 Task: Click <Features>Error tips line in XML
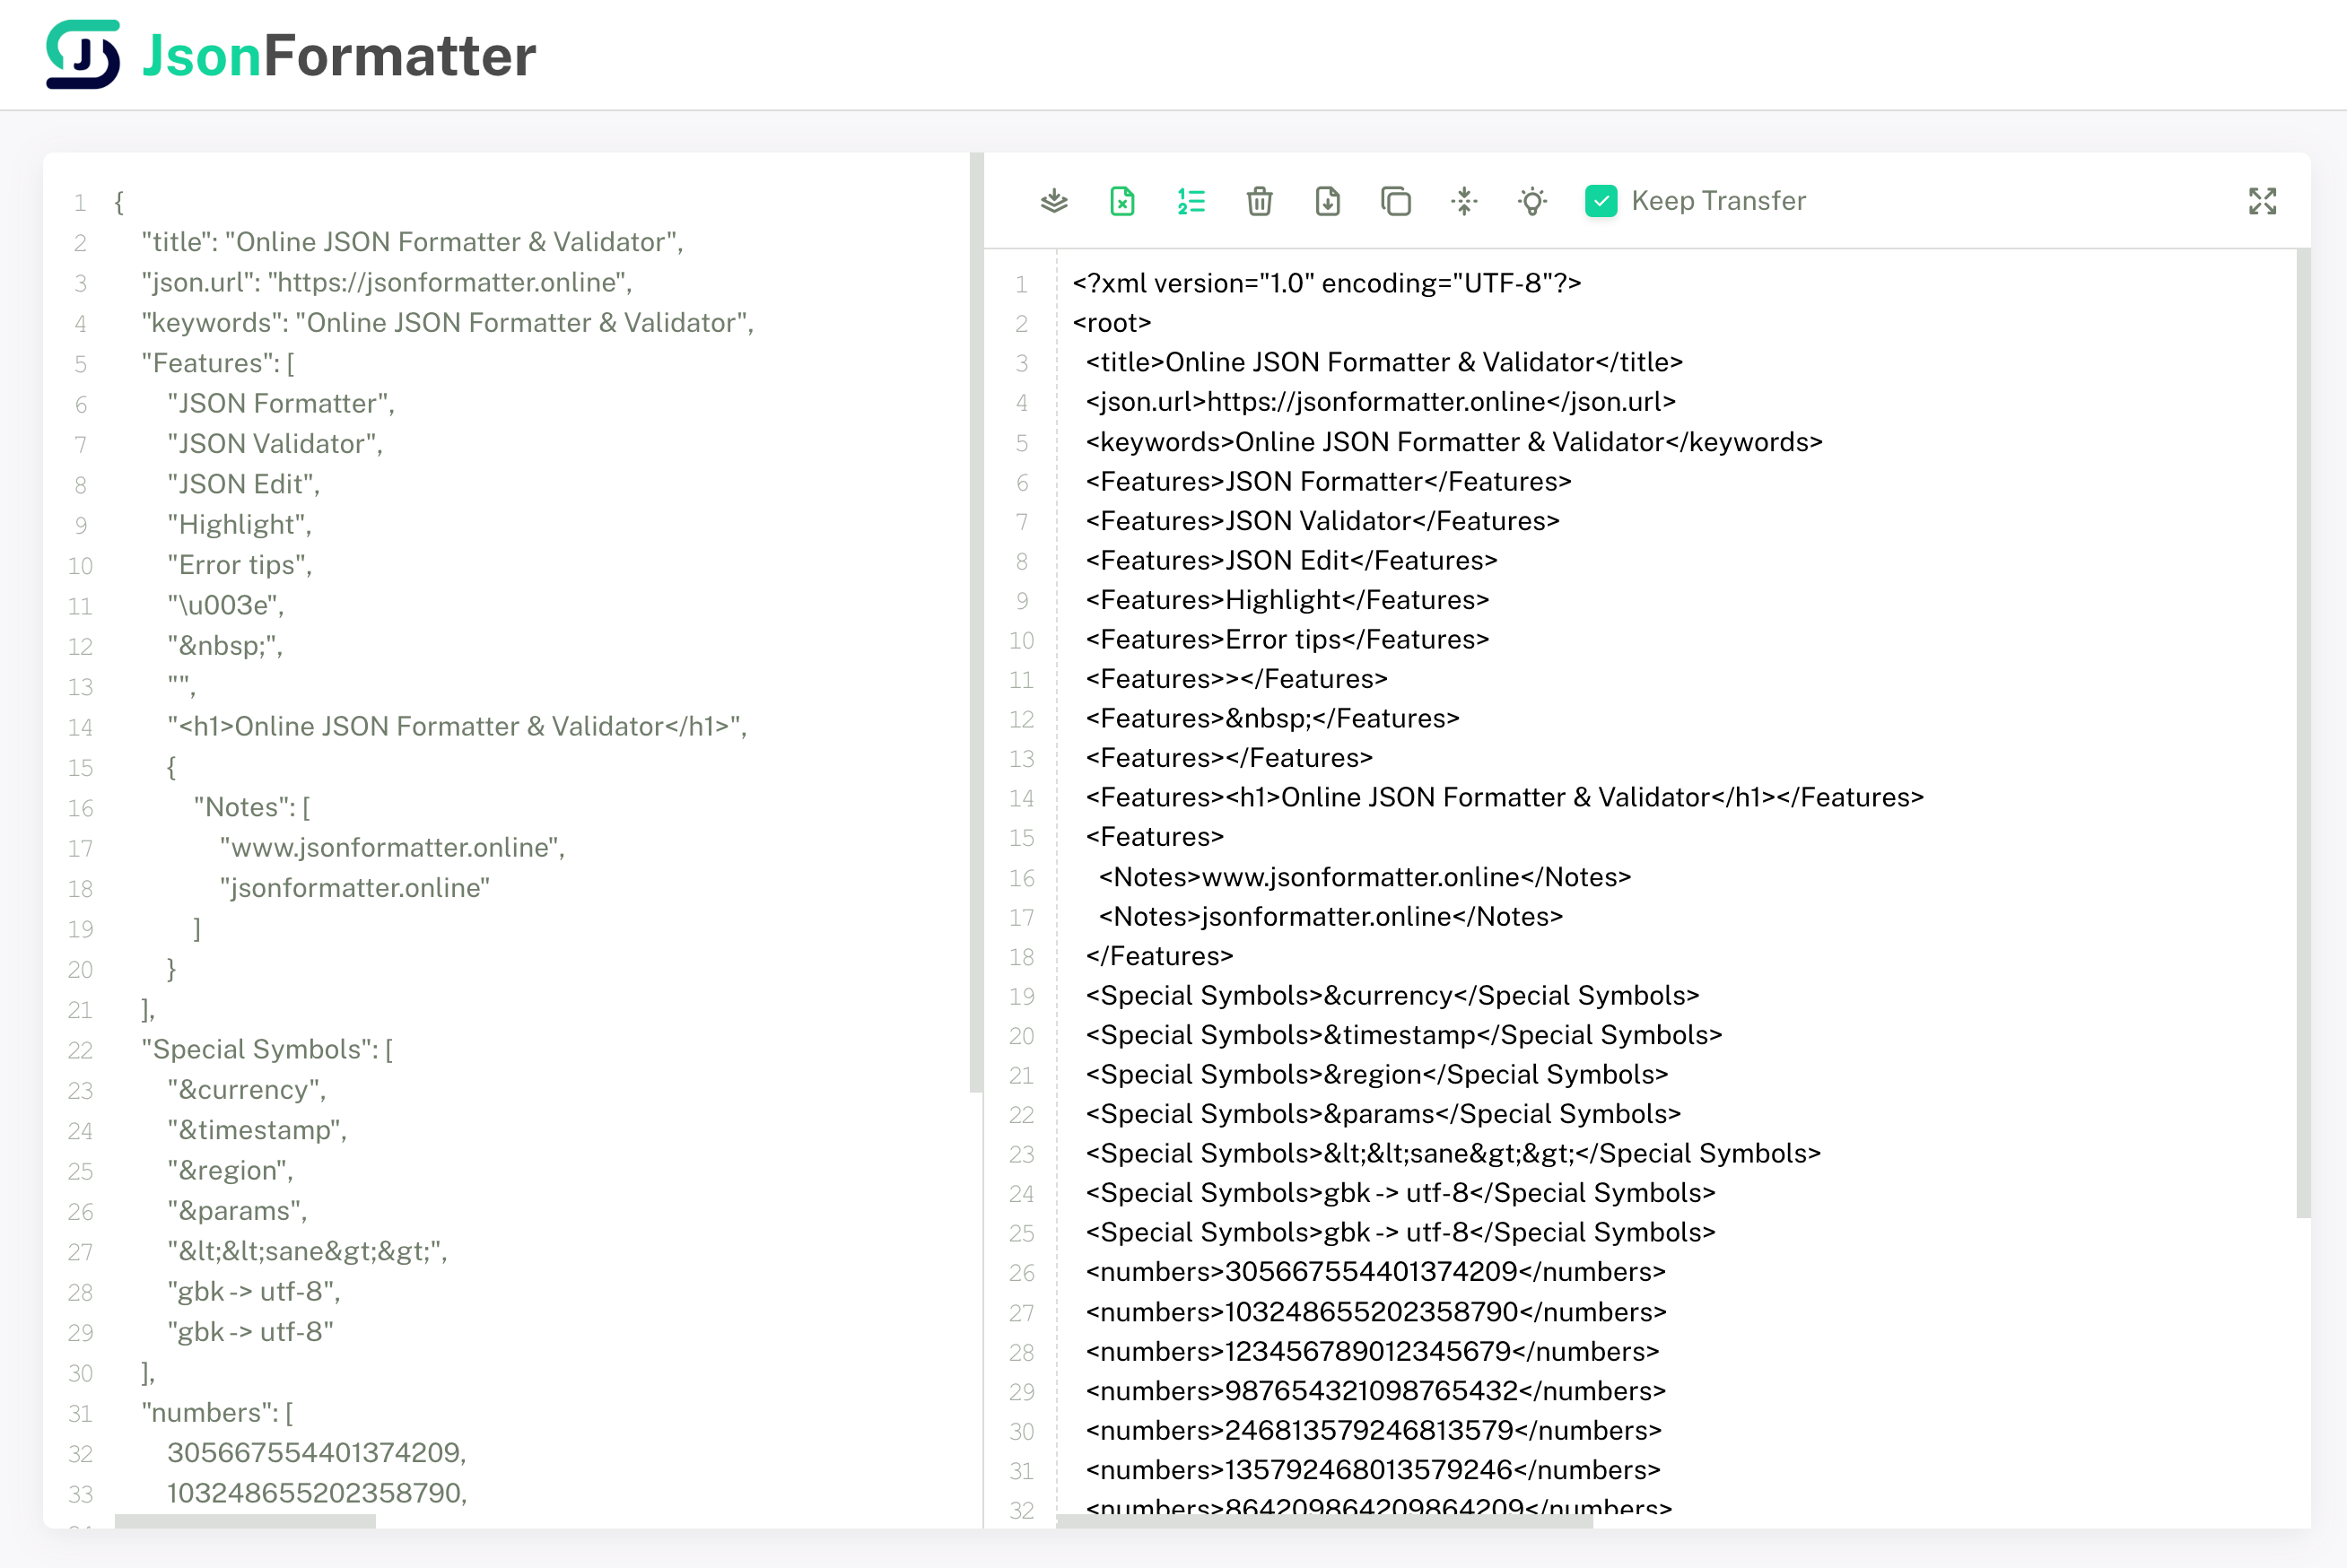tap(1288, 640)
